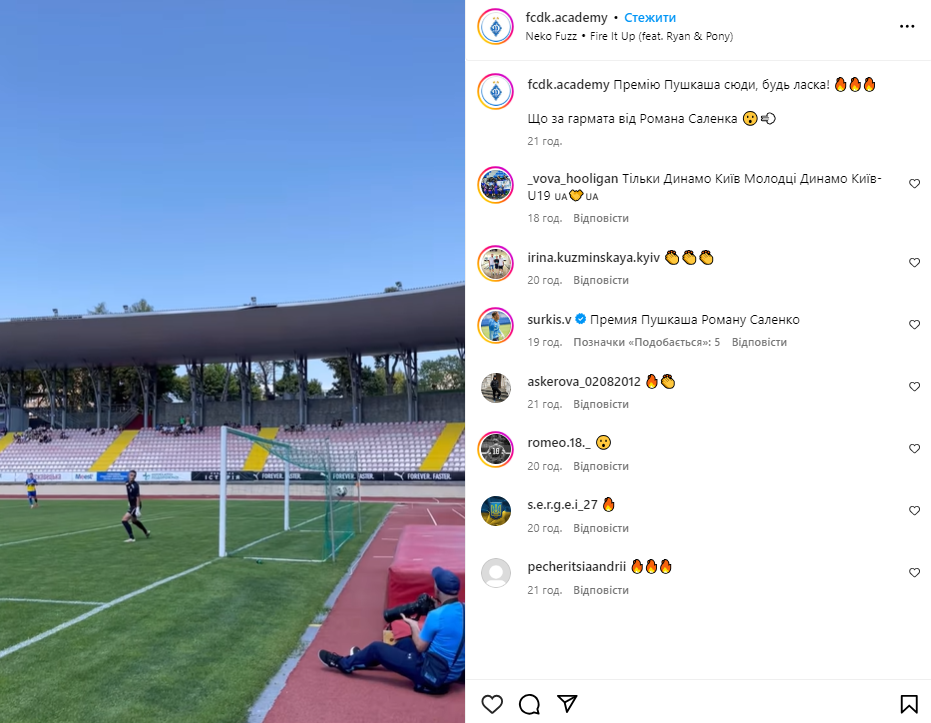Like the surkis.v comment

tap(914, 325)
